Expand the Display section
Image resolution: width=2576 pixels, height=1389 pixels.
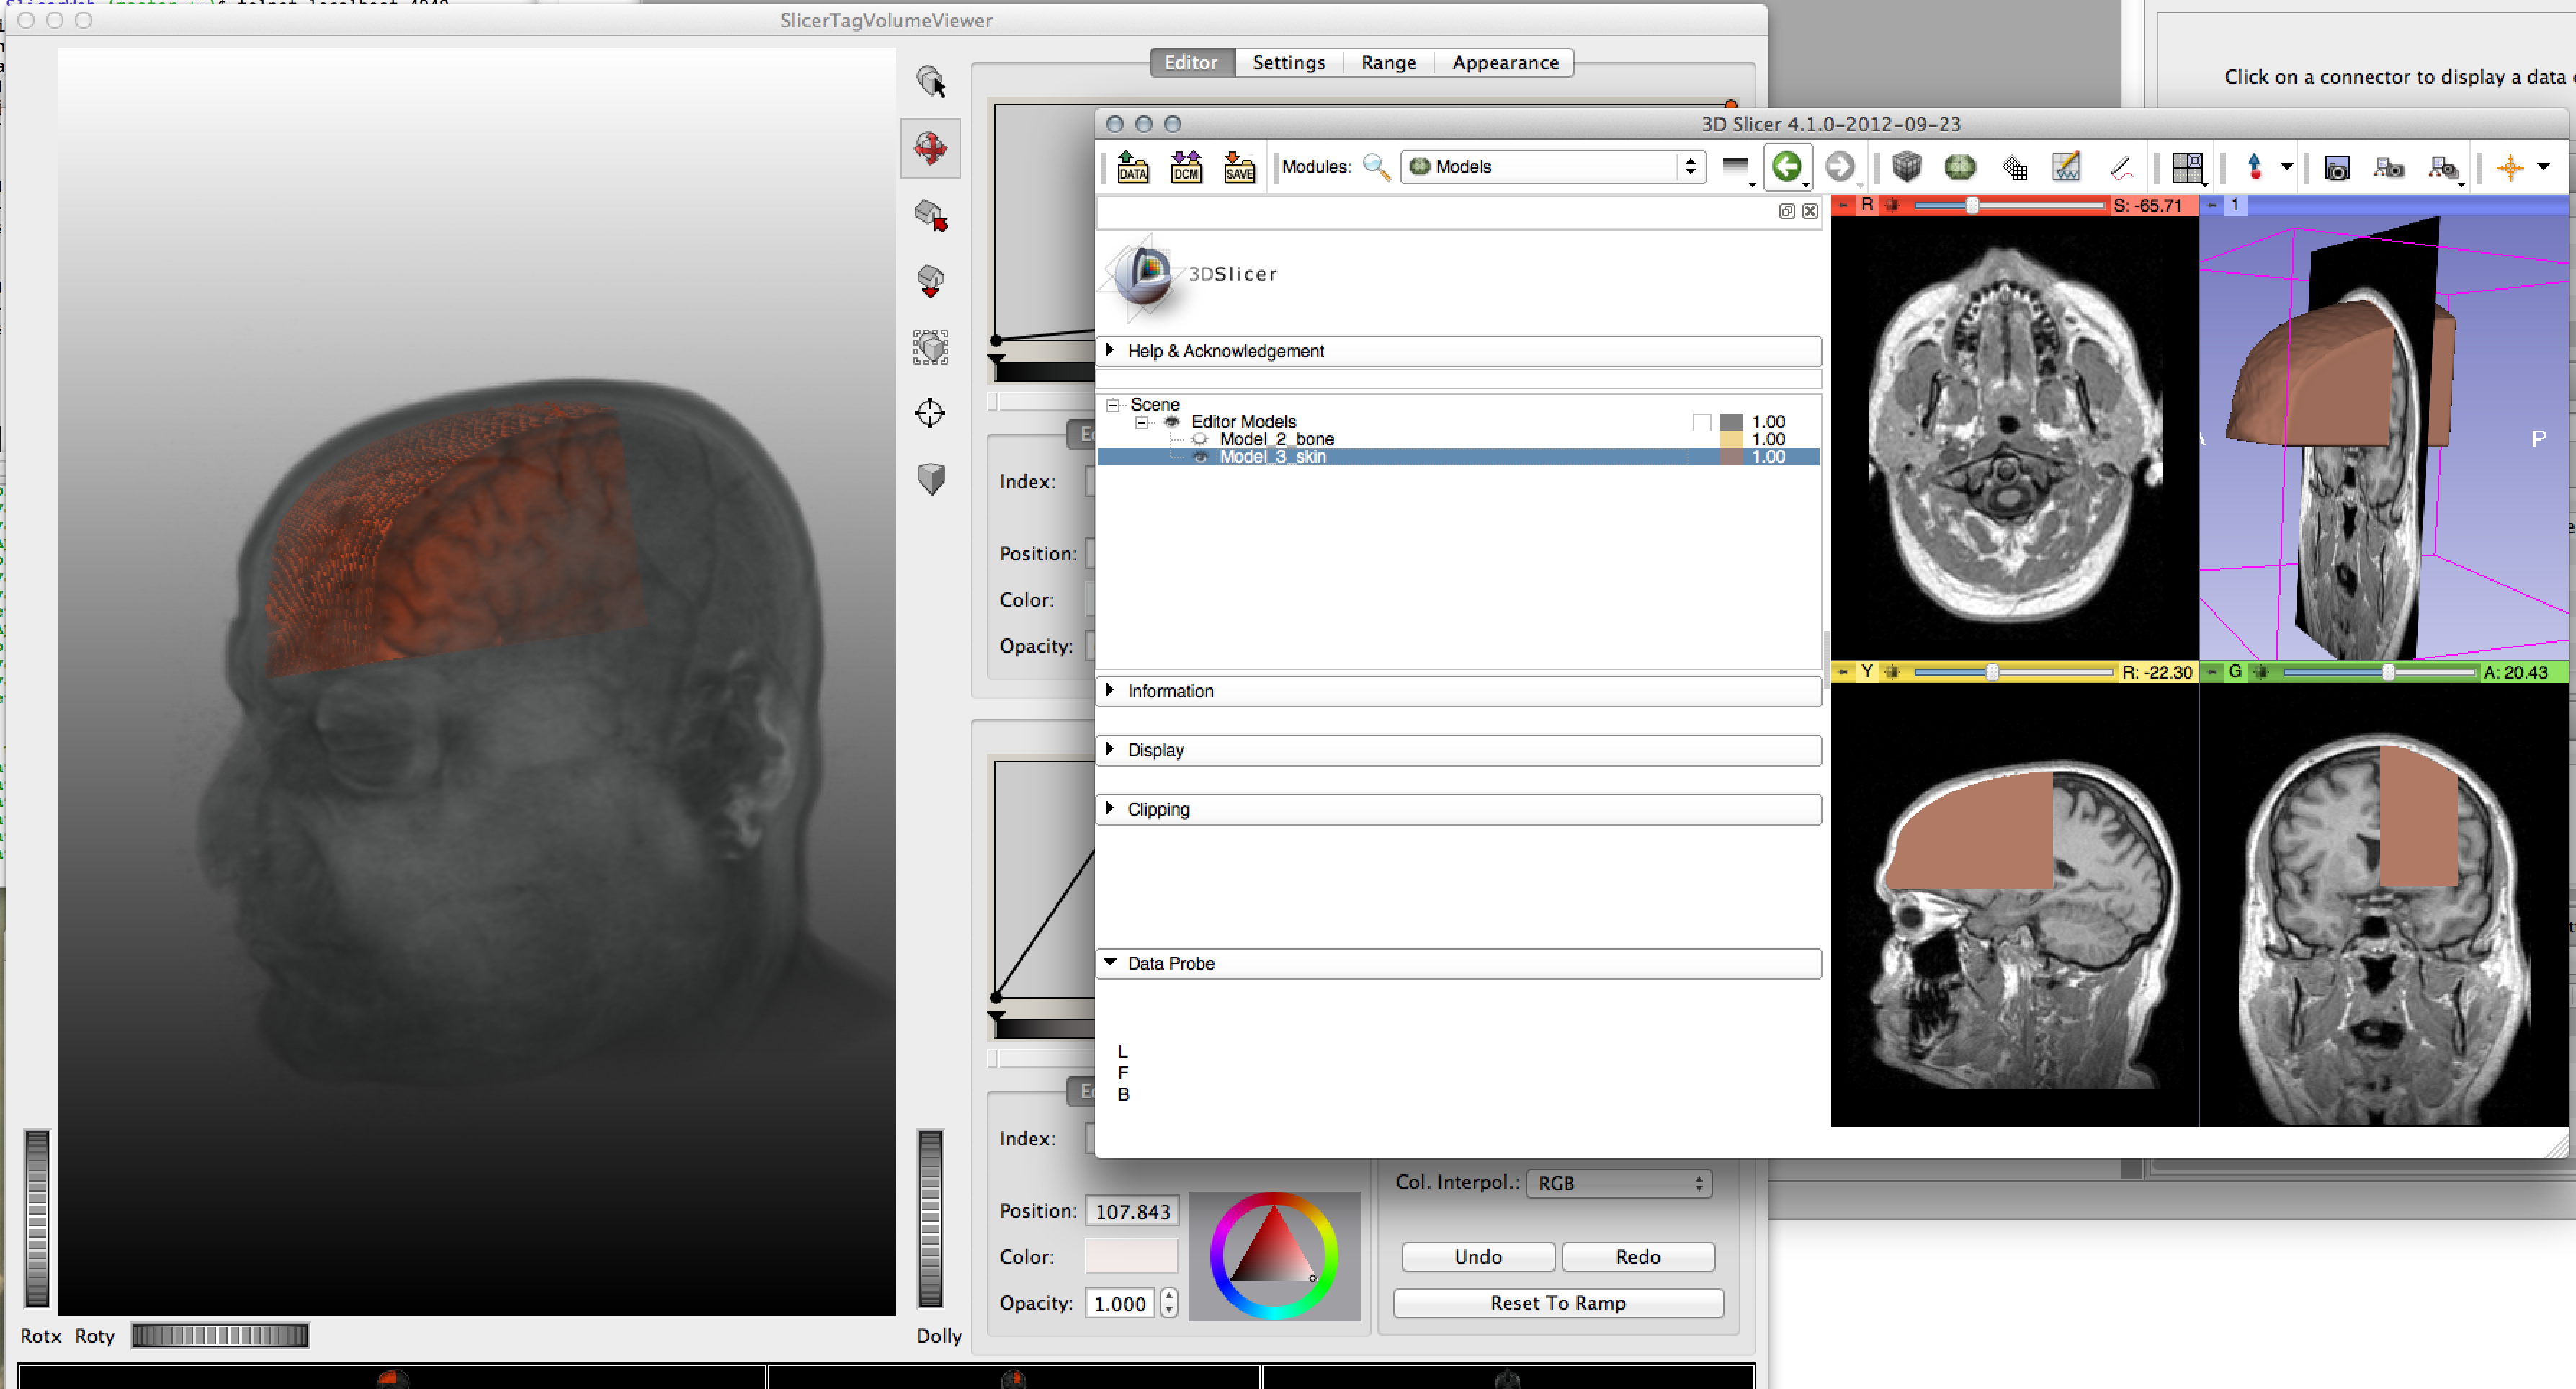click(x=1155, y=750)
